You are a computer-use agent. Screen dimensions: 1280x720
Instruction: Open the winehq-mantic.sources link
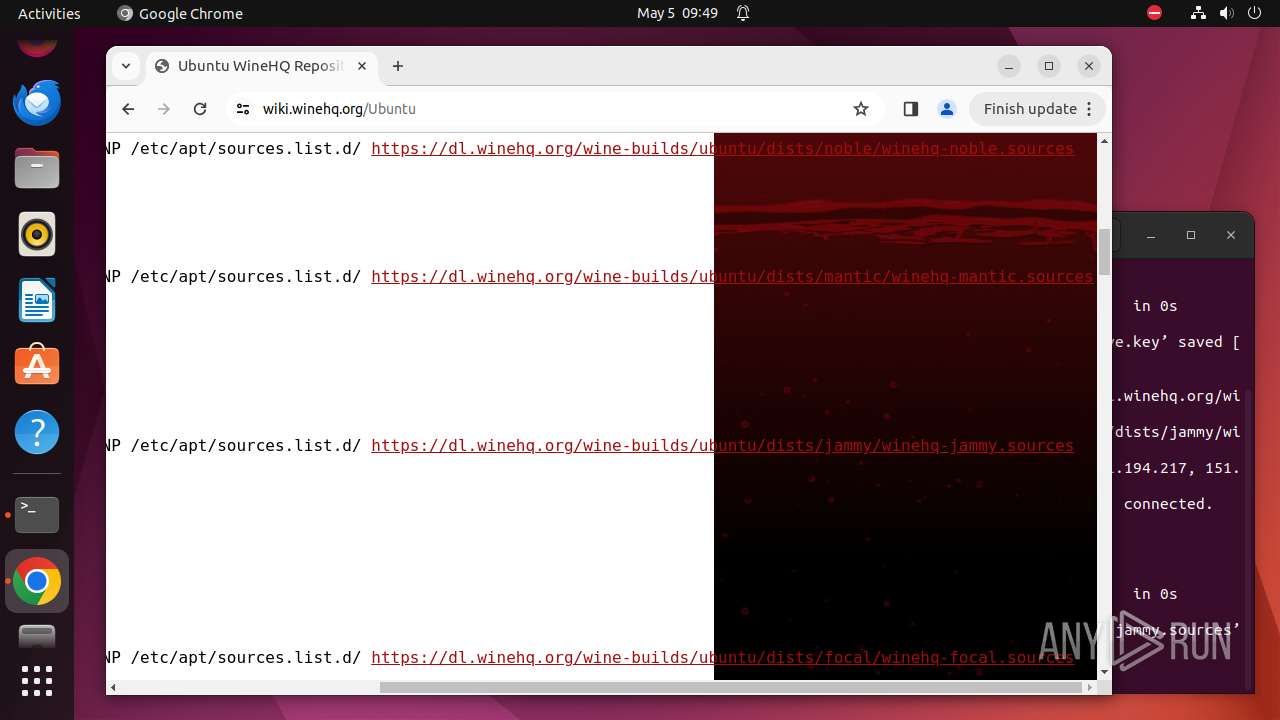732,276
